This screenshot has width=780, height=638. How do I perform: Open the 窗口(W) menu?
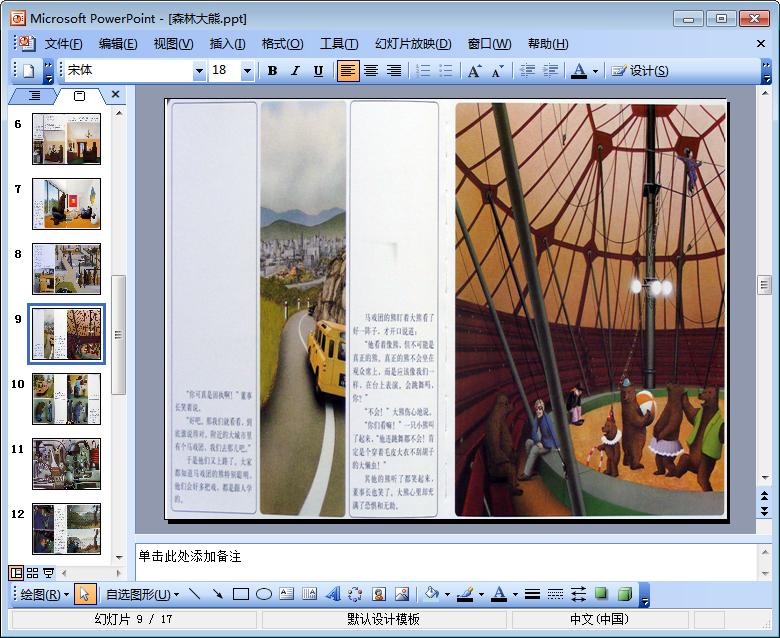[x=489, y=44]
